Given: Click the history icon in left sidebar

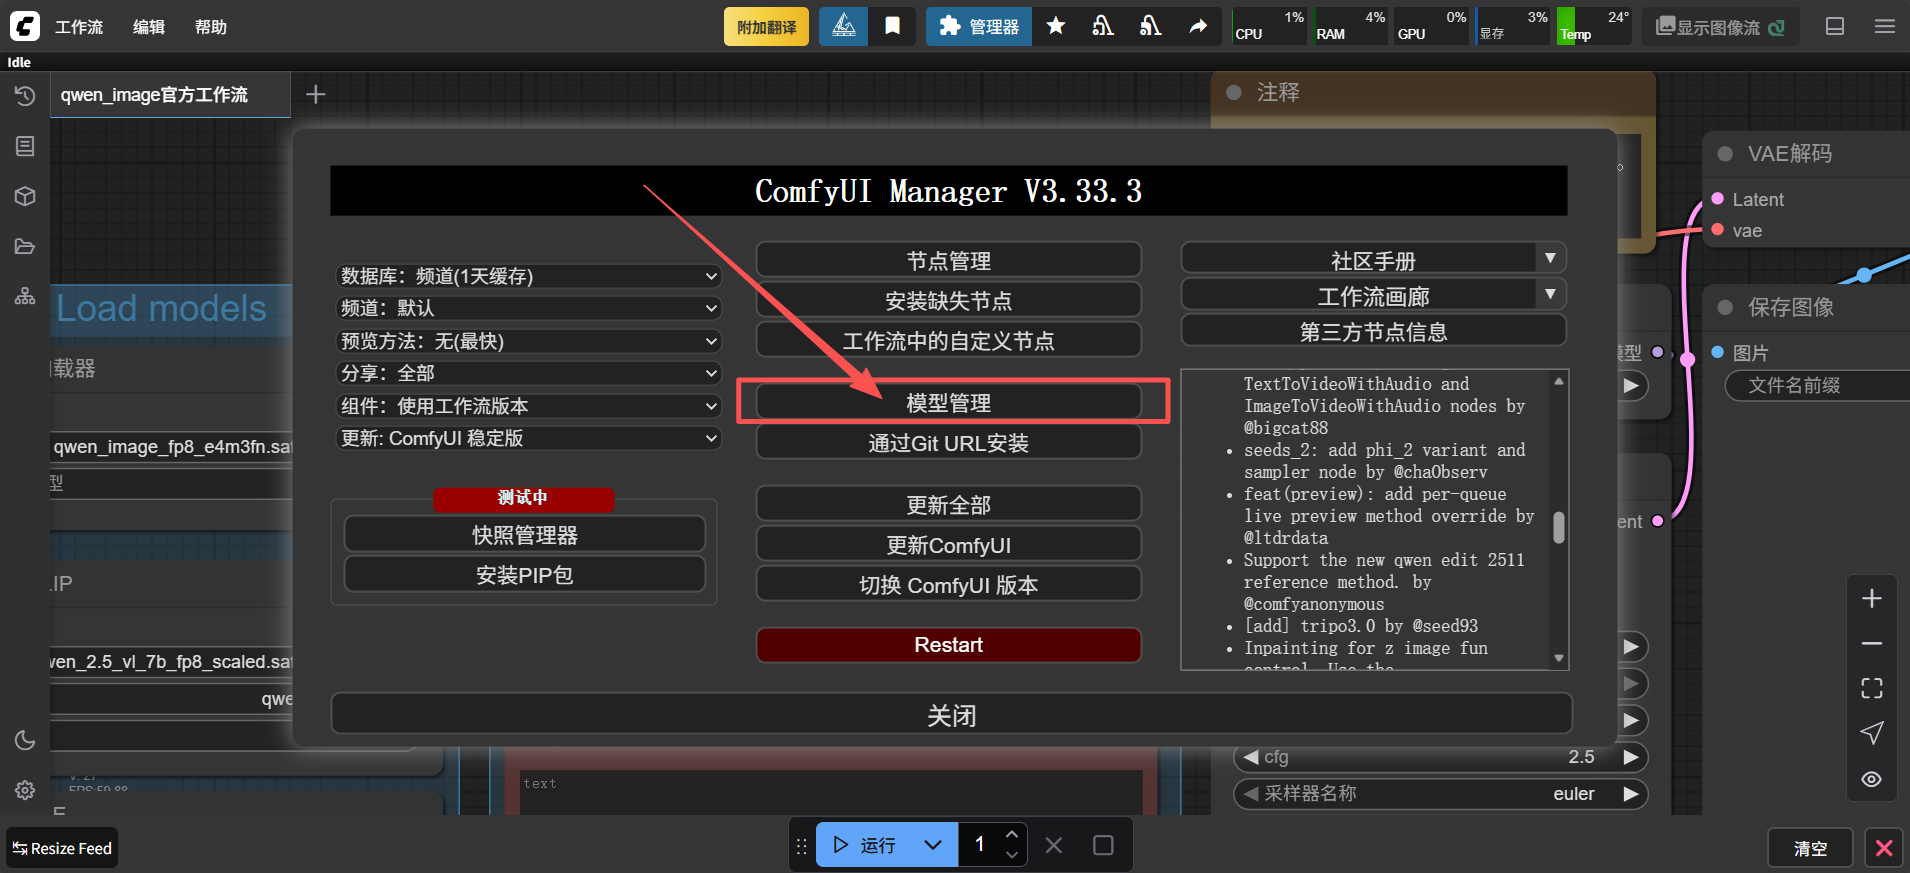Looking at the screenshot, I should 25,96.
